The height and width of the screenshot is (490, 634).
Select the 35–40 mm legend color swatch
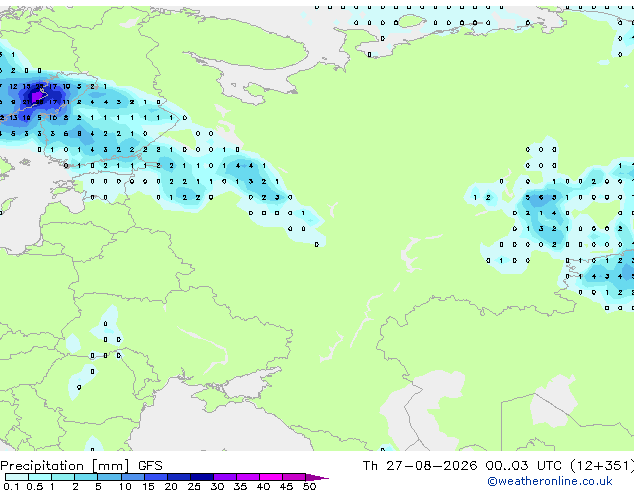coord(248,477)
